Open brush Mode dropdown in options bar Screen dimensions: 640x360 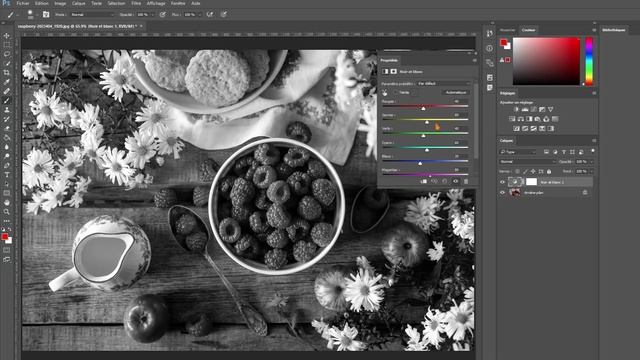click(92, 14)
